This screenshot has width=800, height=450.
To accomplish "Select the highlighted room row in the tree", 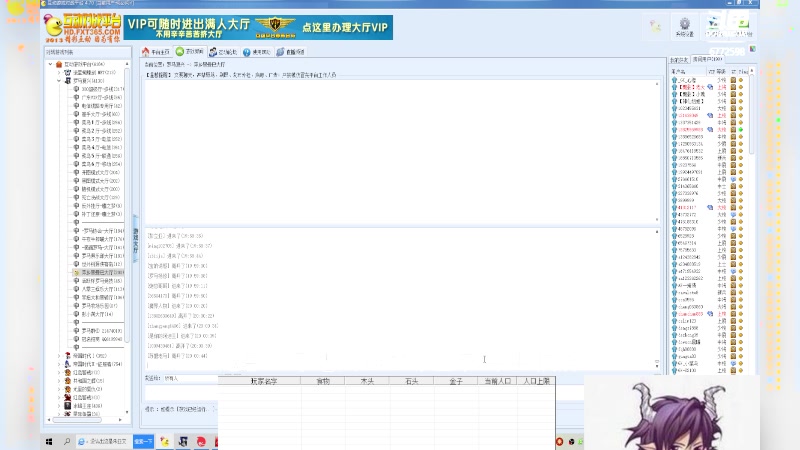I will [x=98, y=272].
